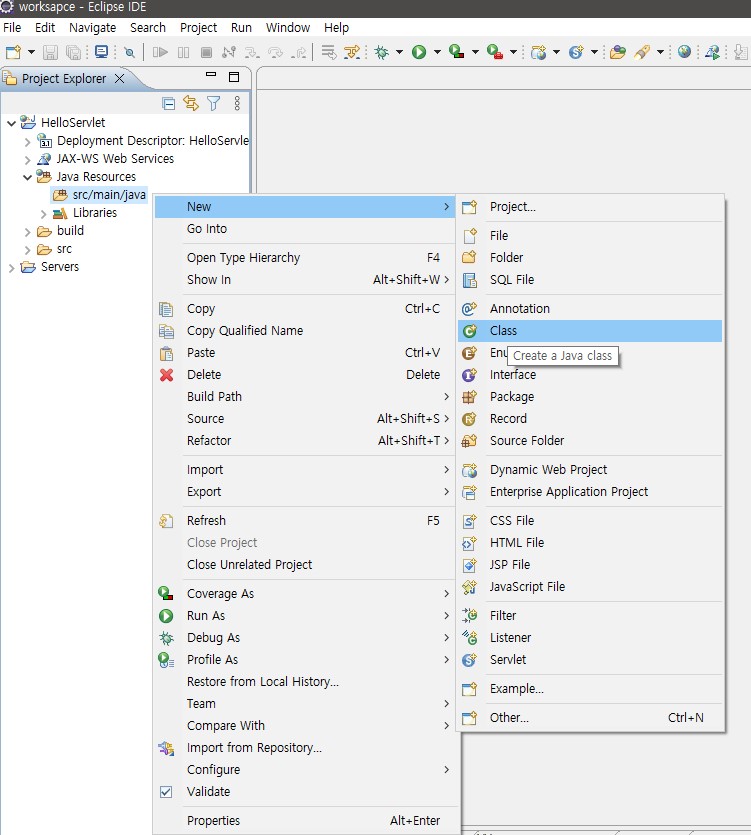The width and height of the screenshot is (751, 835).
Task: Collapse the Java Resources node
Action: pyautogui.click(x=27, y=177)
